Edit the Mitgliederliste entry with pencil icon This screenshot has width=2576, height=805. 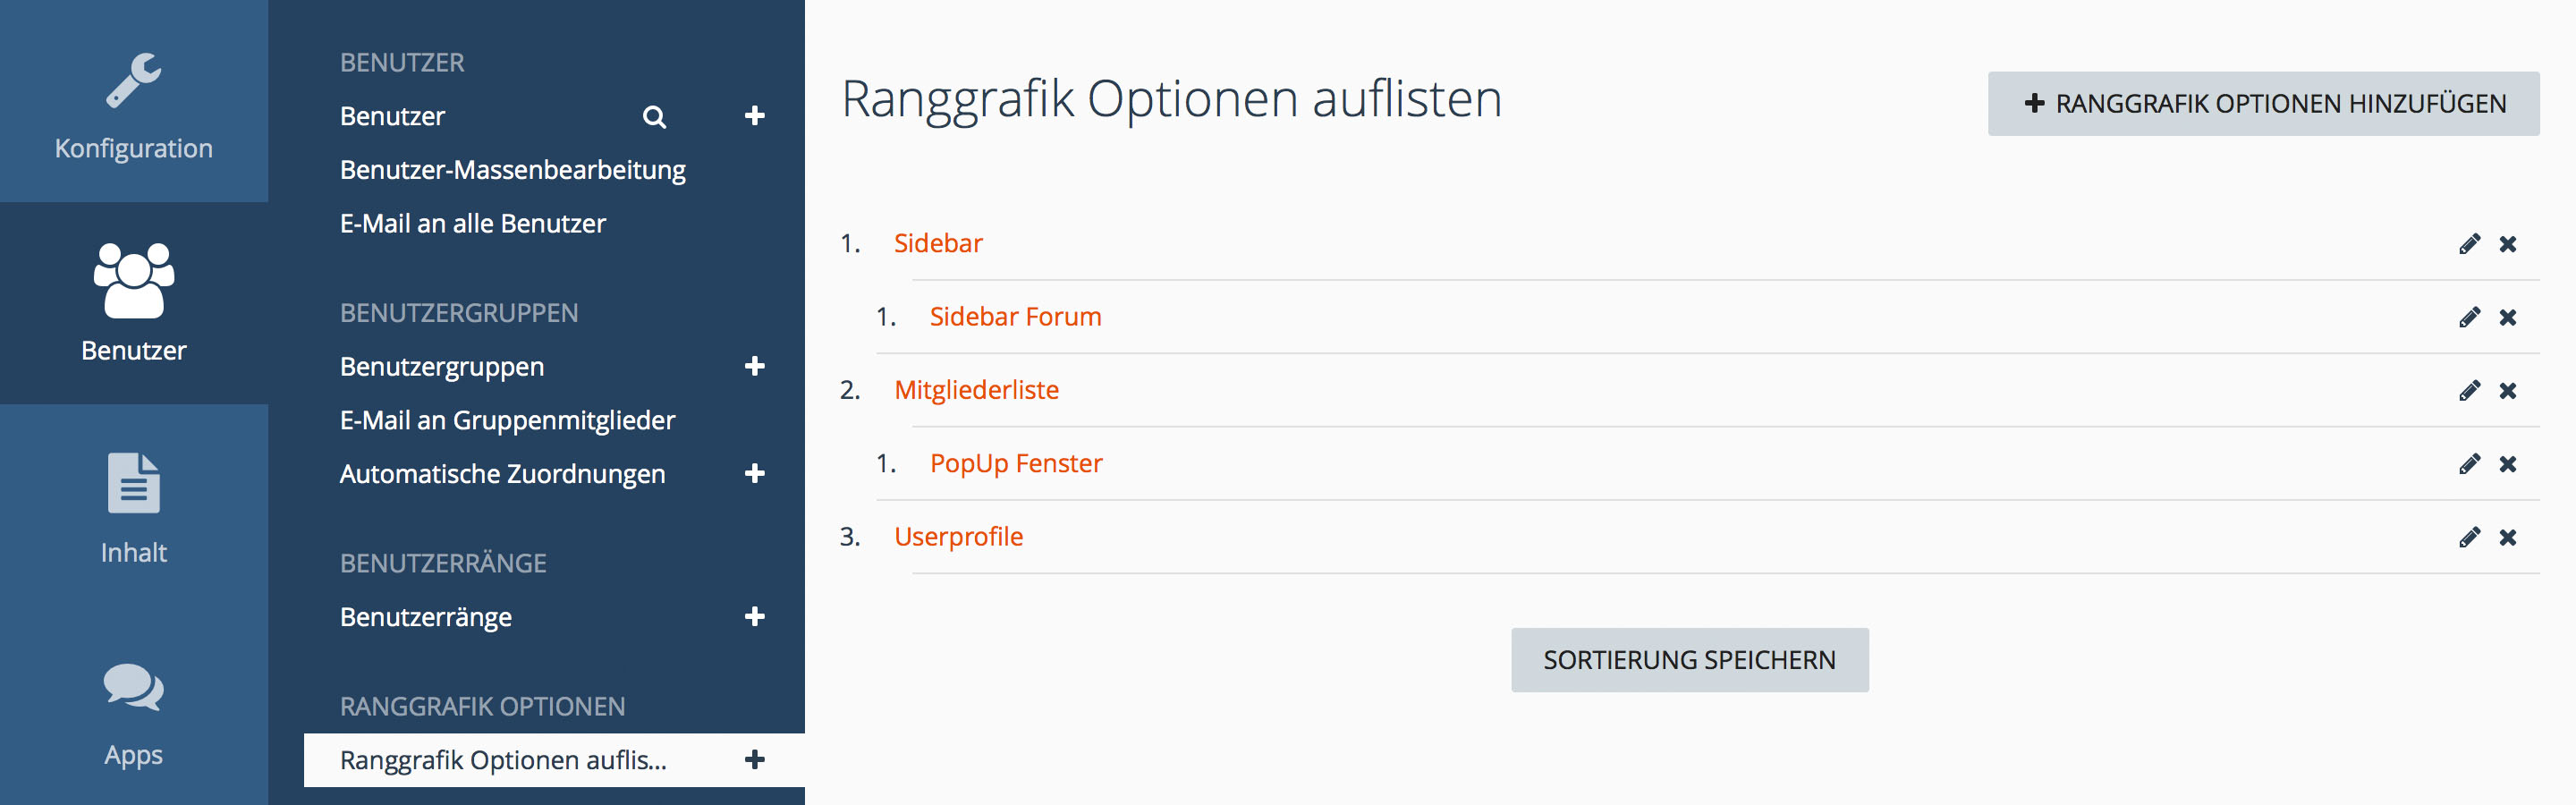pos(2469,390)
